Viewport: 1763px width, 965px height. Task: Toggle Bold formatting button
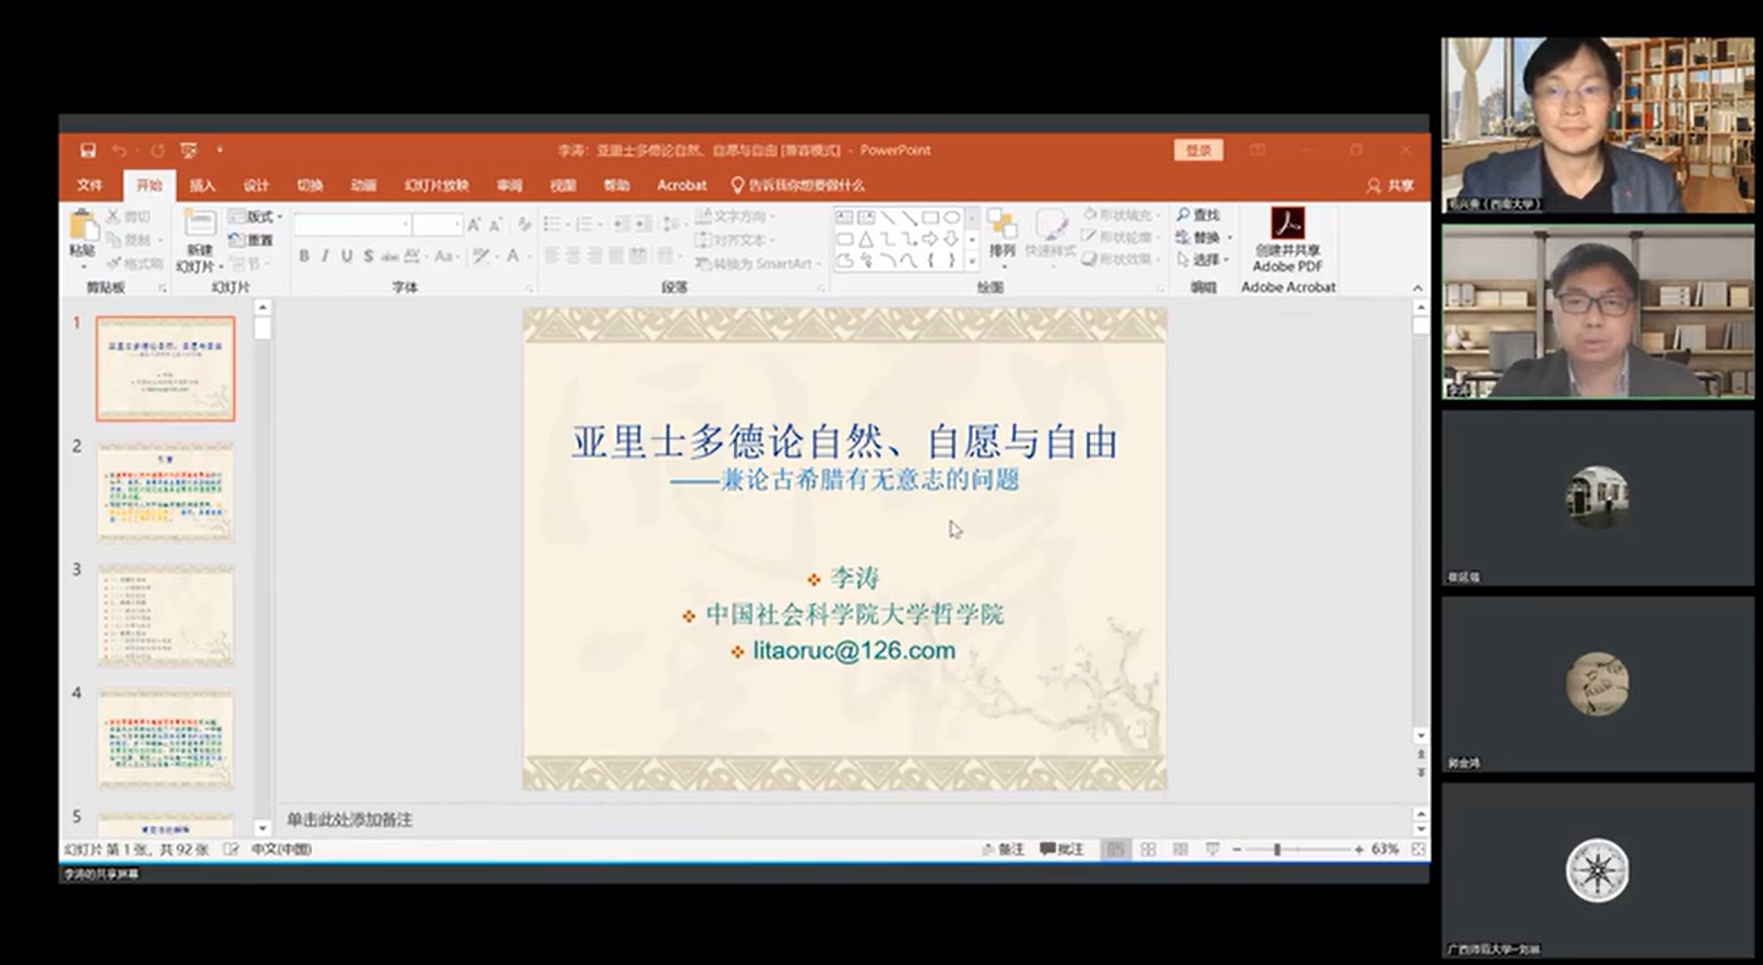pyautogui.click(x=303, y=256)
